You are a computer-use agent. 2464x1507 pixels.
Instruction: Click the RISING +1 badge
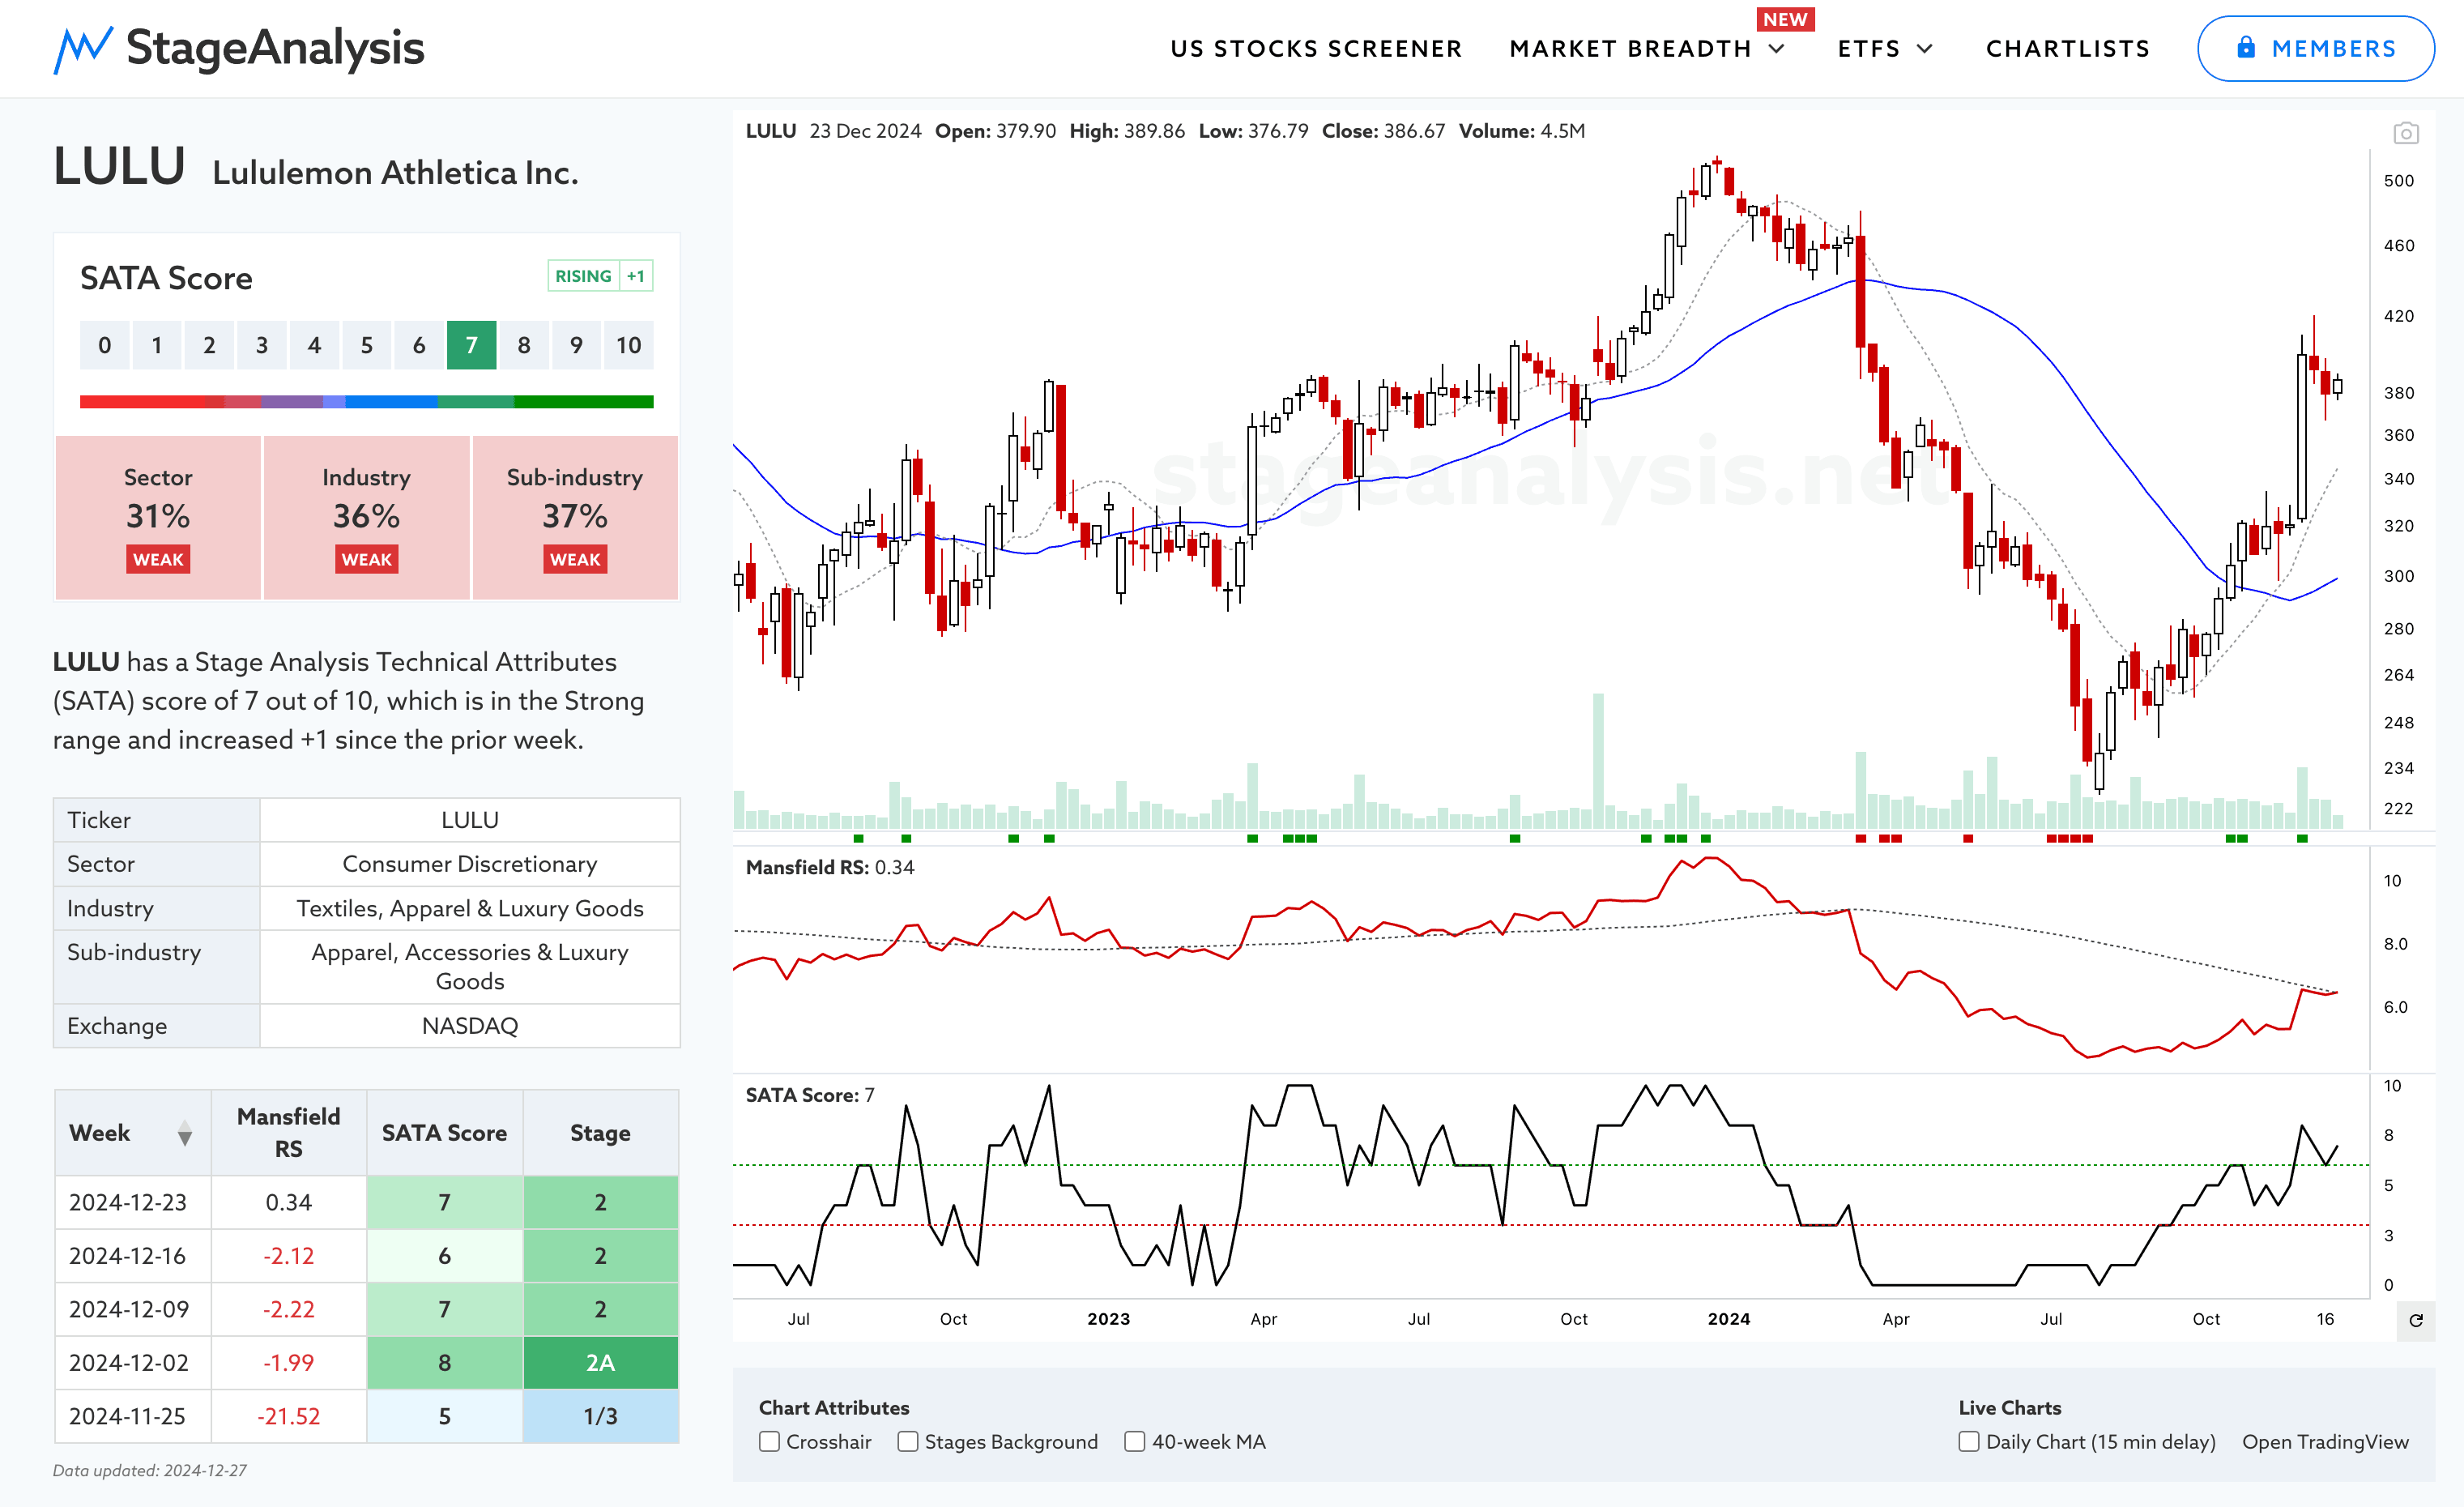click(x=600, y=276)
